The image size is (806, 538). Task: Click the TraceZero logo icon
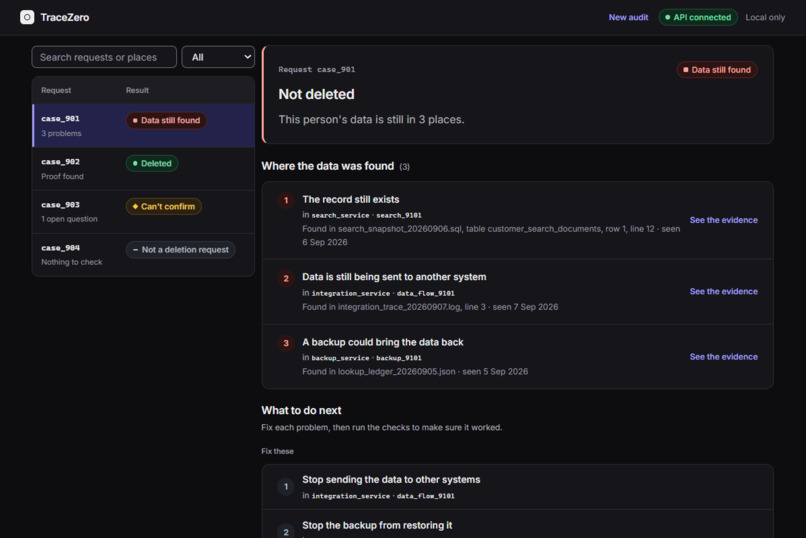point(27,17)
